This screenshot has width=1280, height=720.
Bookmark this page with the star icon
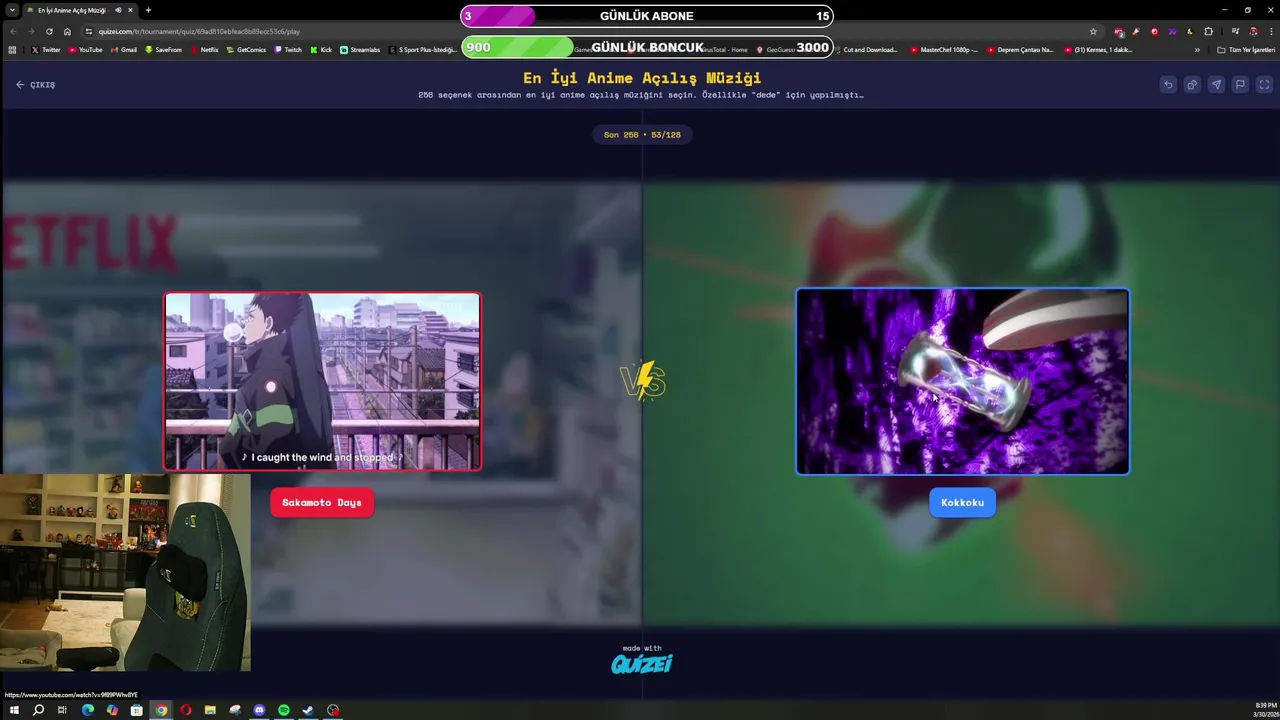coord(1093,31)
